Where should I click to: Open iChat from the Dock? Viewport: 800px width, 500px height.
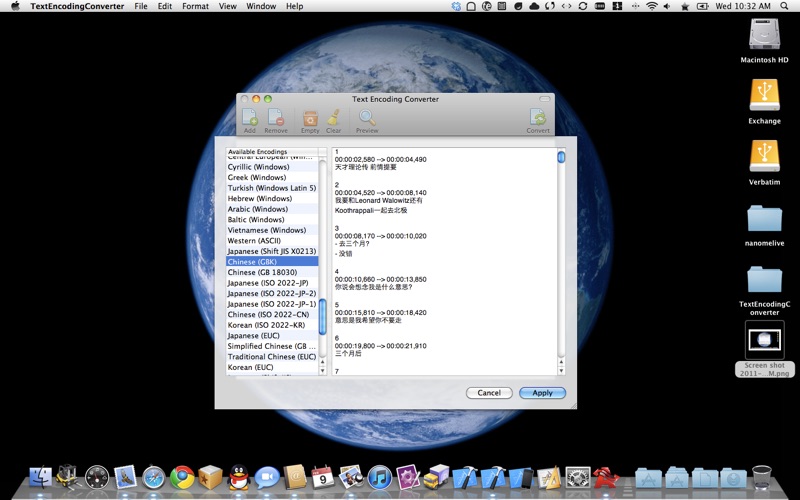coord(267,478)
